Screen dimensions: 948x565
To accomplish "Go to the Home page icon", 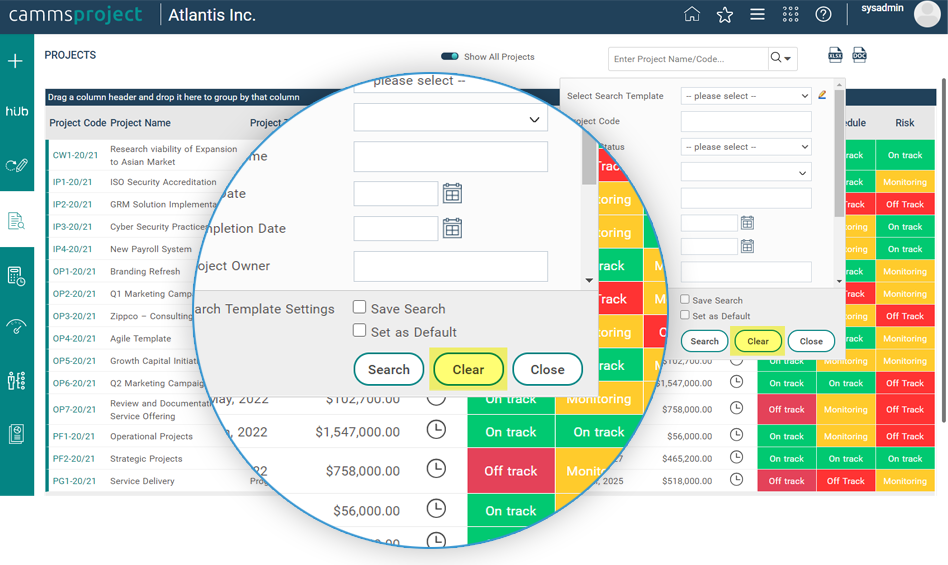I will [x=692, y=14].
